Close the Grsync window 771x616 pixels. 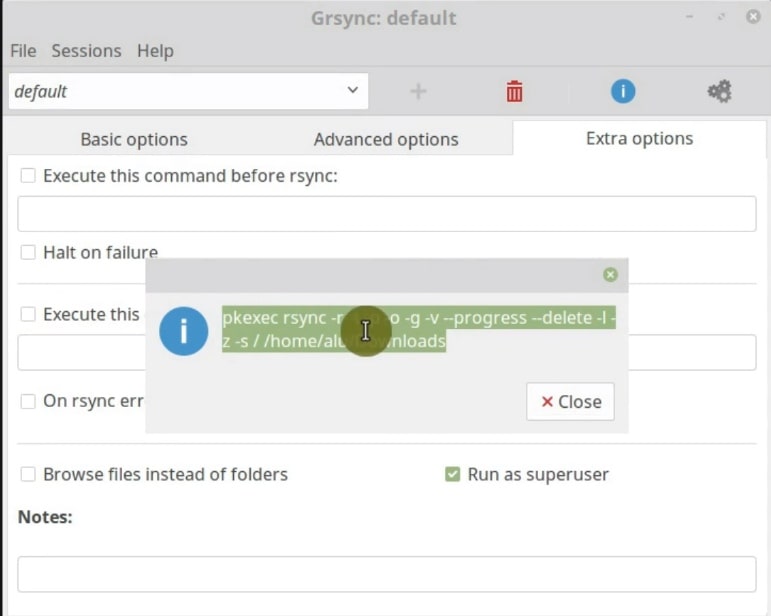point(753,17)
